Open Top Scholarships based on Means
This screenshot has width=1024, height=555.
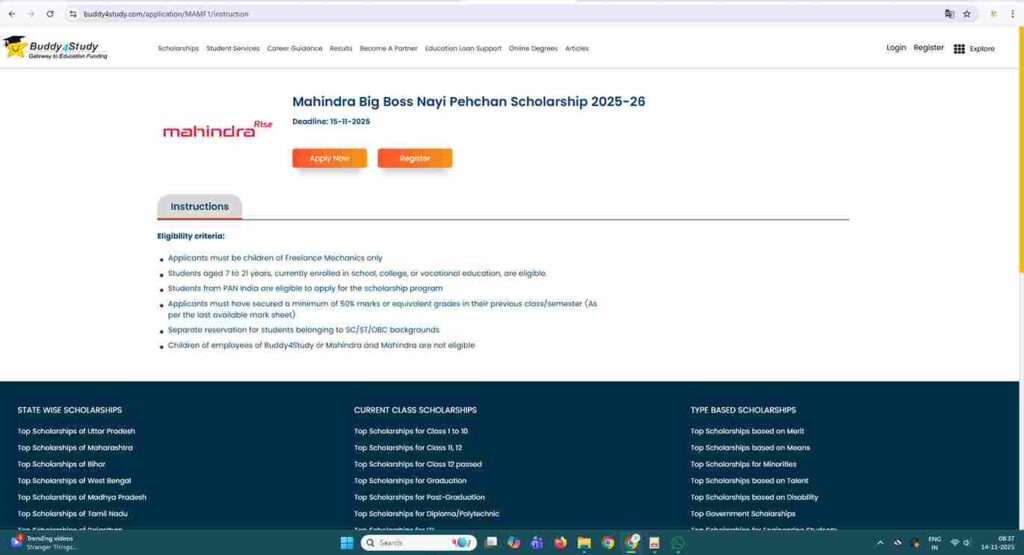pyautogui.click(x=750, y=447)
